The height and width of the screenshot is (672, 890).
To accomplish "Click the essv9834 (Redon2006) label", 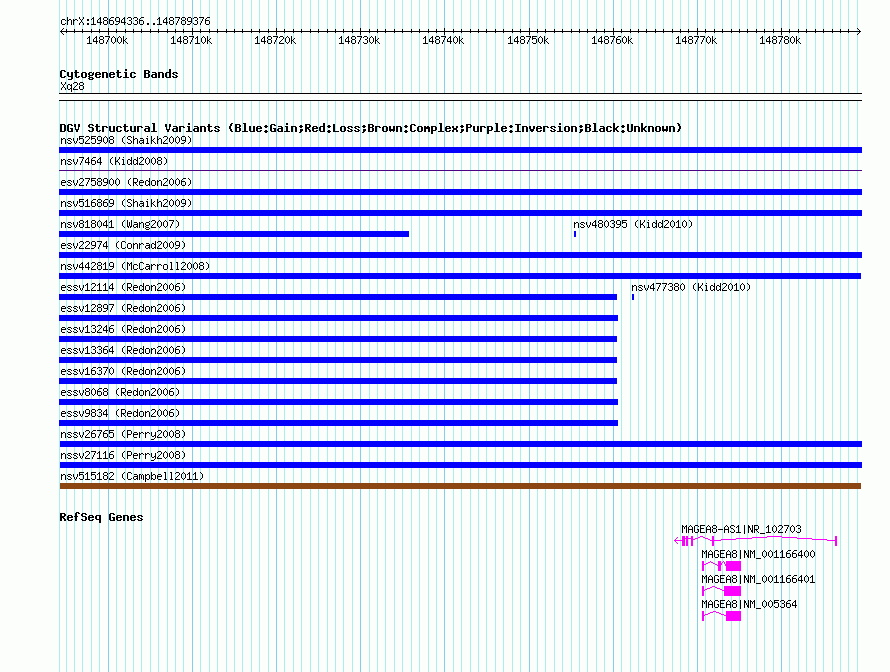I will (x=120, y=413).
